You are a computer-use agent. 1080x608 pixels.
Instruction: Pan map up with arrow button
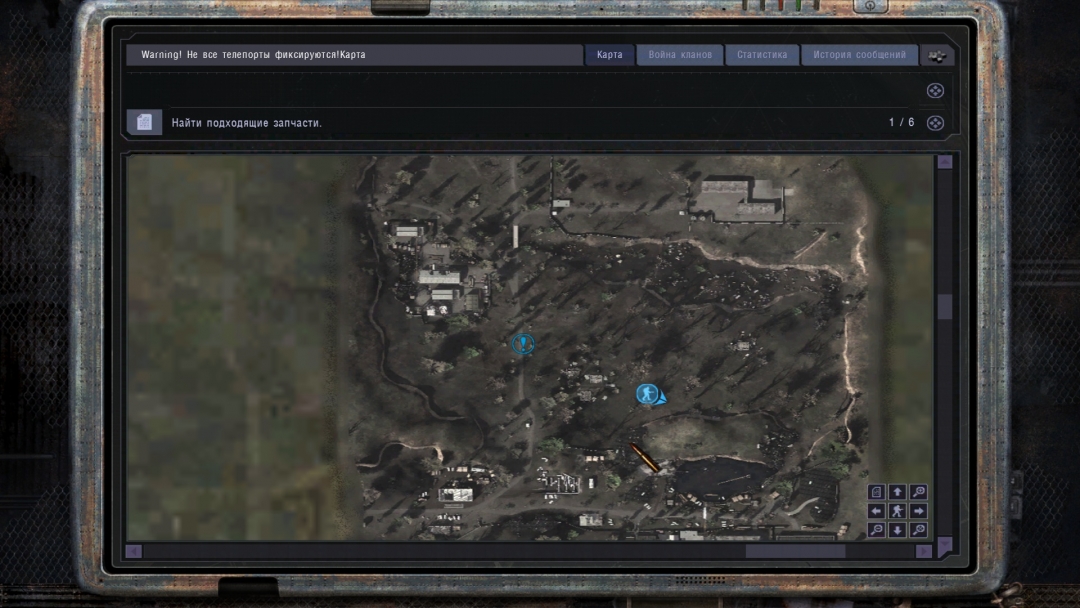[897, 492]
